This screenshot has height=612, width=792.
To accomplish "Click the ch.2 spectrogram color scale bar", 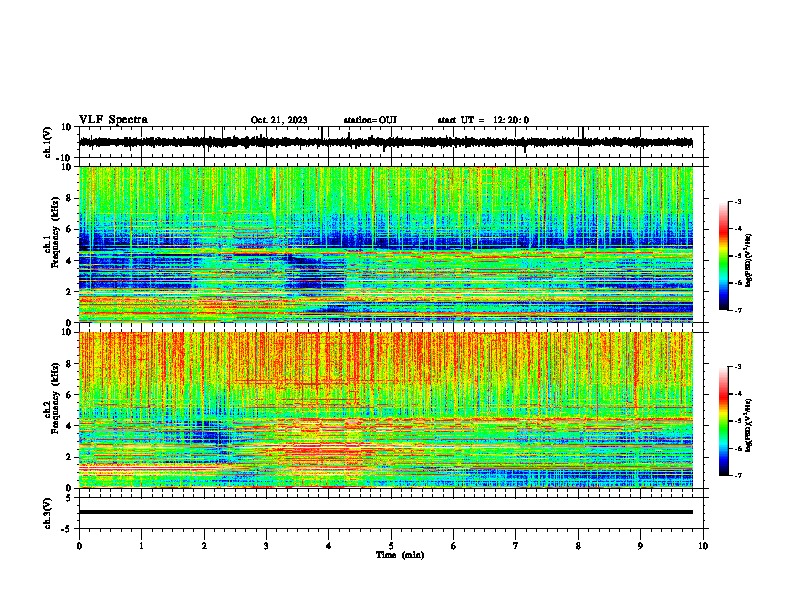I will (723, 421).
